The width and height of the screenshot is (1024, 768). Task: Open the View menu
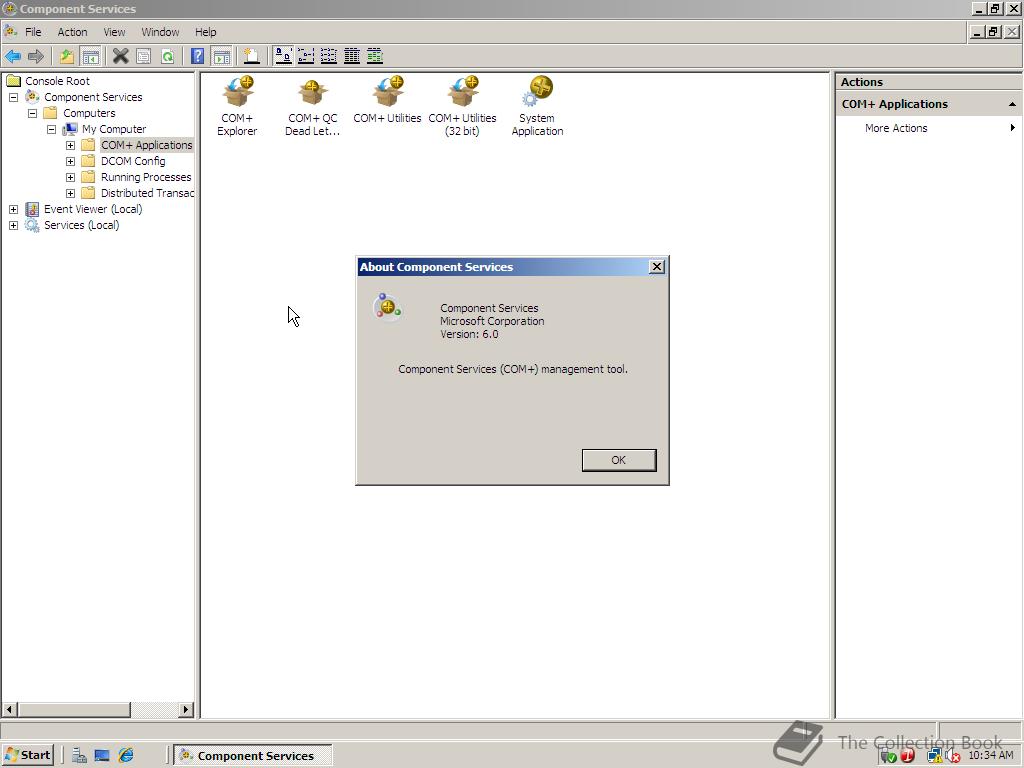pyautogui.click(x=114, y=32)
